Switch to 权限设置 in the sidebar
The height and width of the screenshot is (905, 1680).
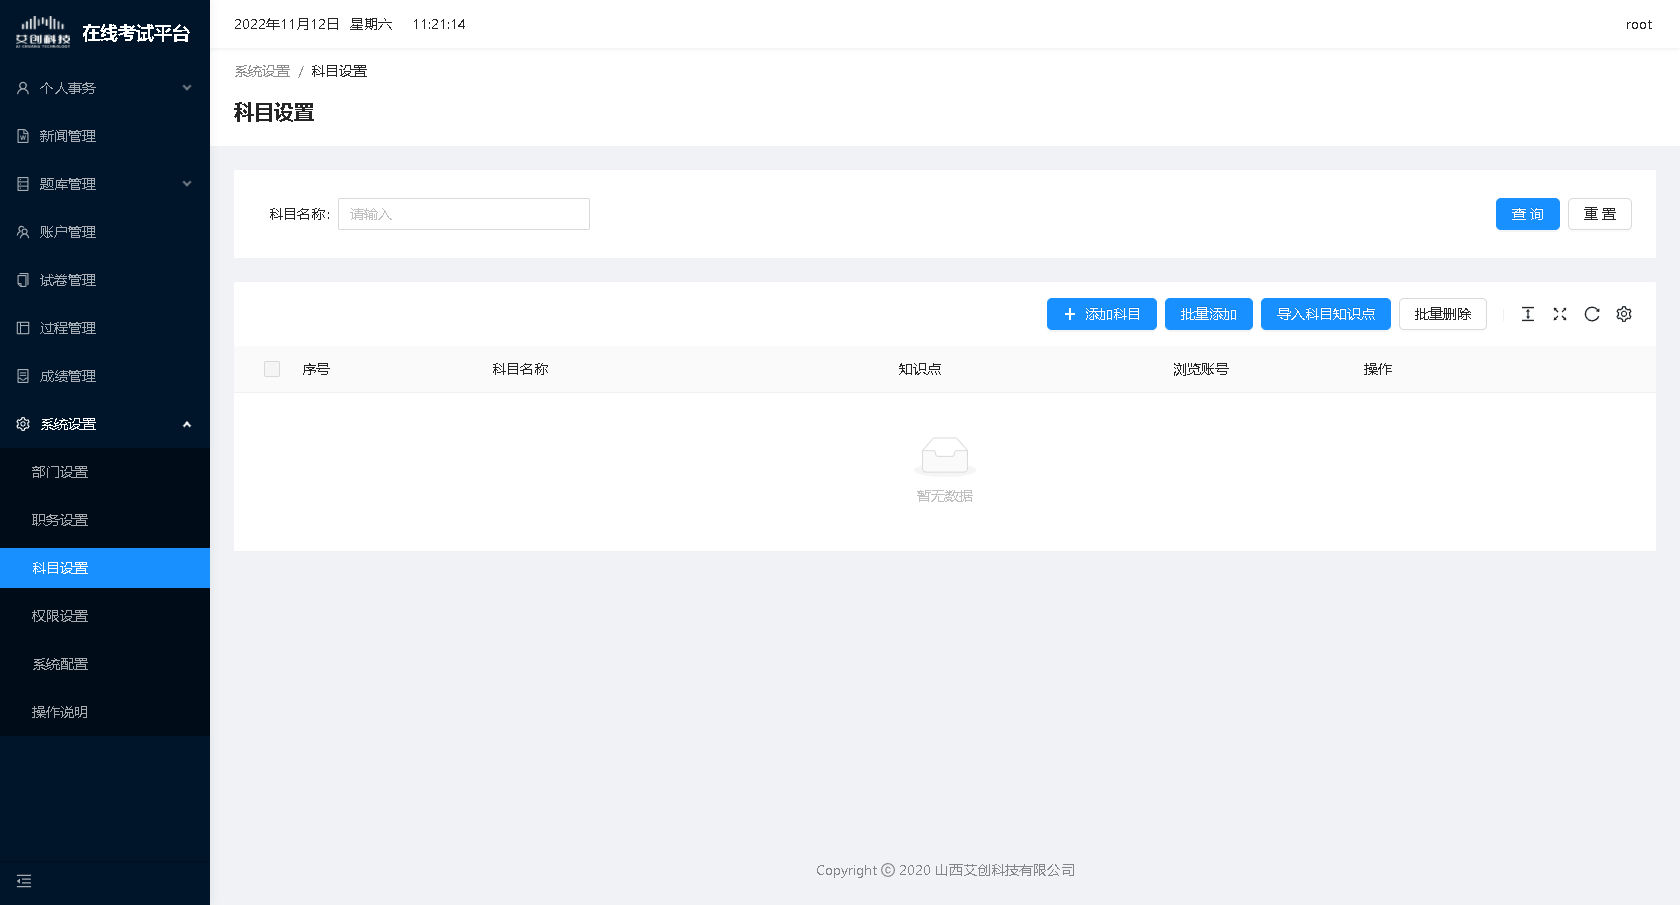point(58,615)
